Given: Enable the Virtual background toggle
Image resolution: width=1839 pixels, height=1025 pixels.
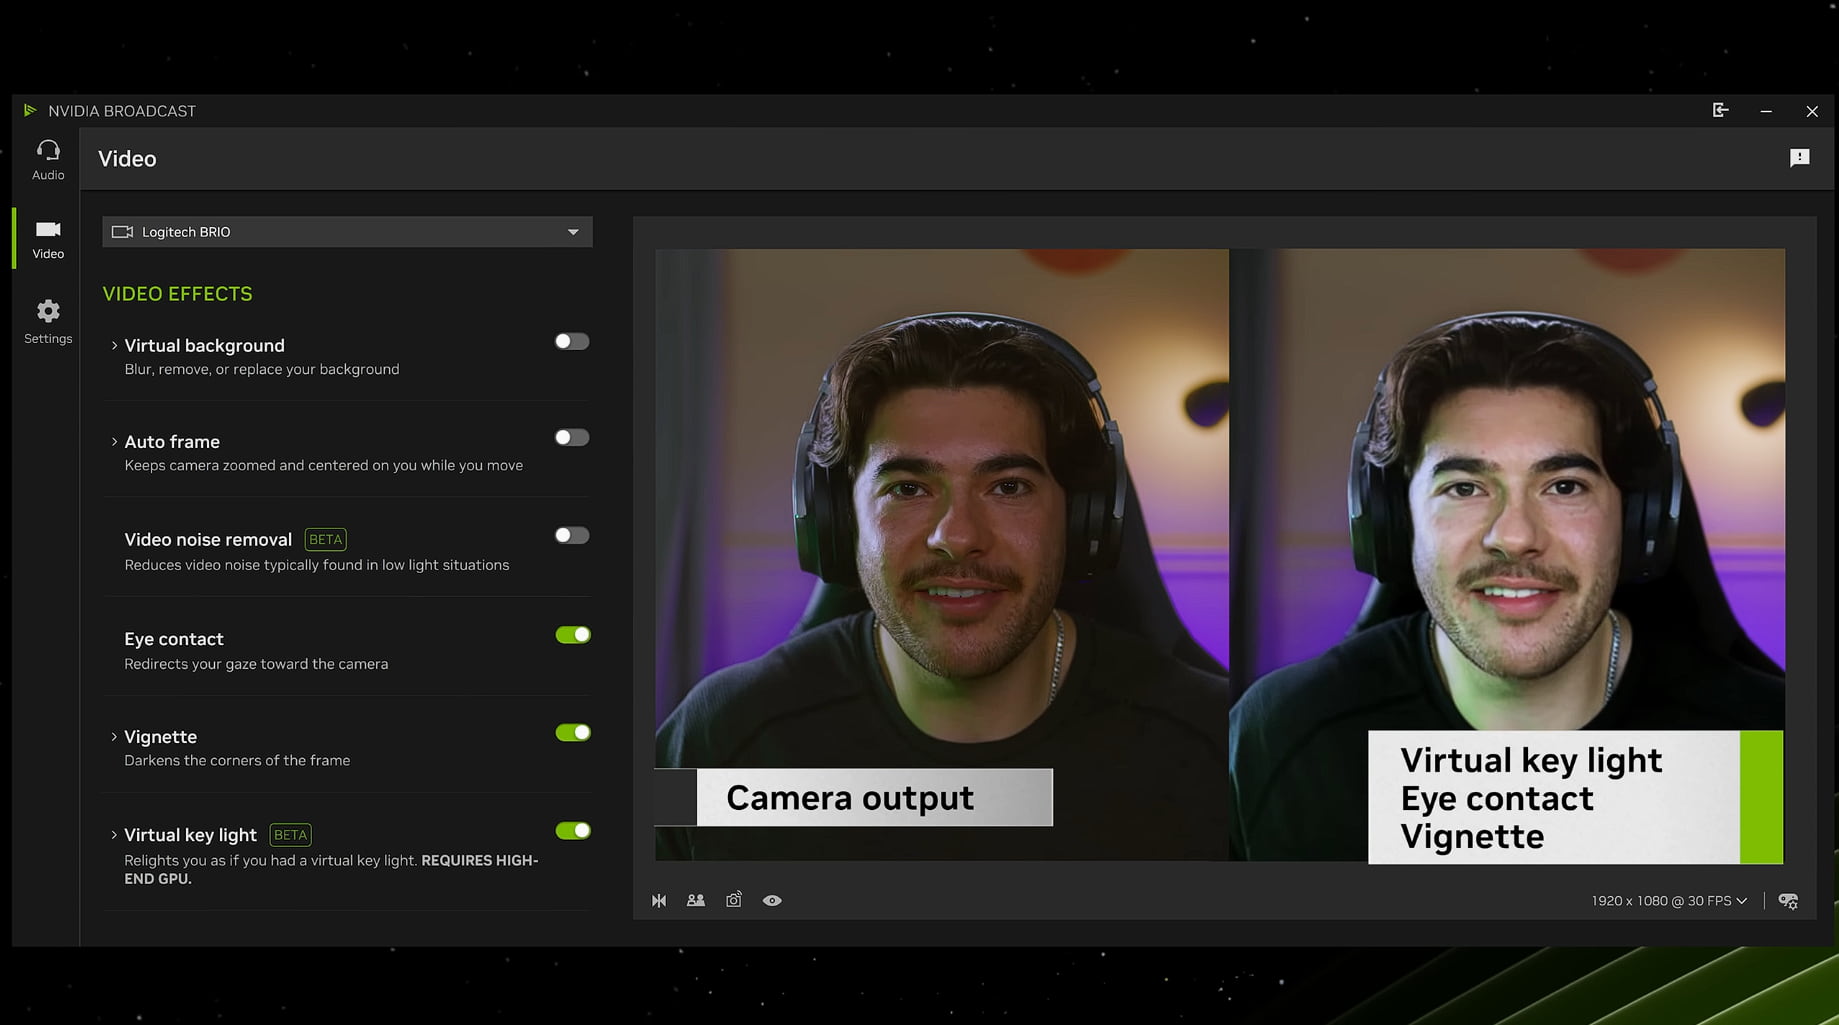Looking at the screenshot, I should click(572, 342).
